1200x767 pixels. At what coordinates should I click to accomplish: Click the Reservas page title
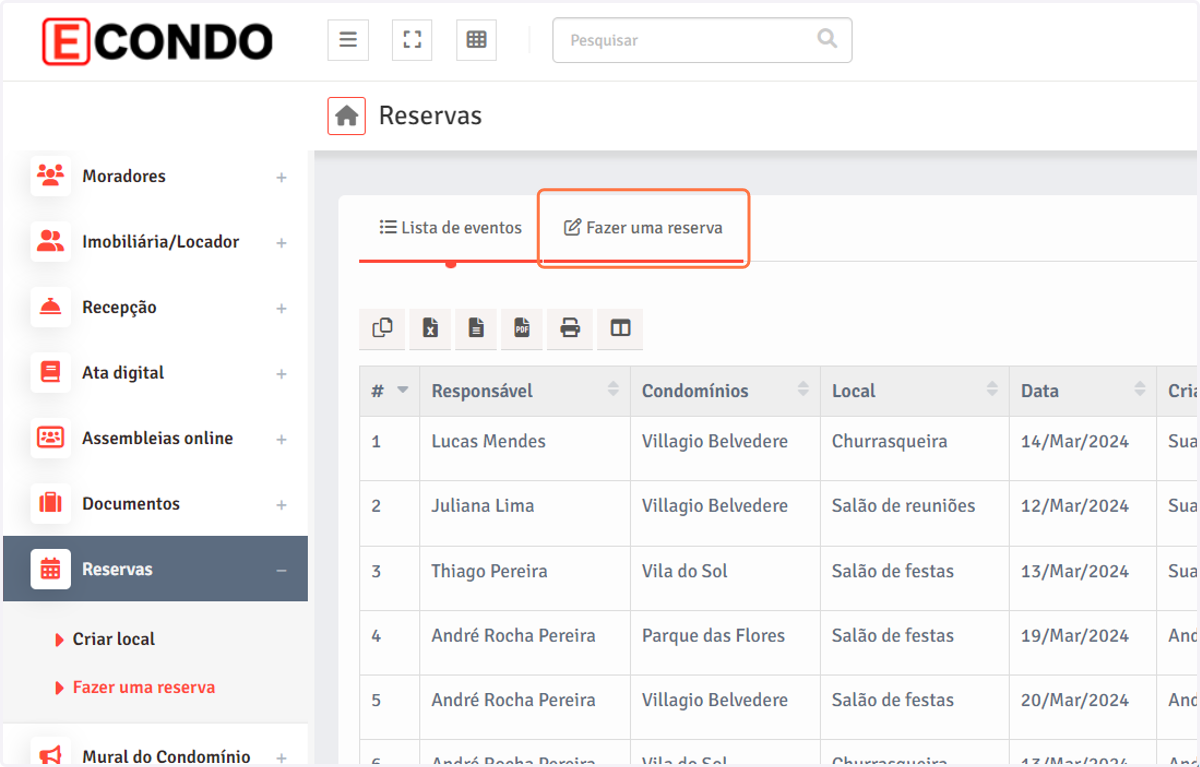(430, 116)
